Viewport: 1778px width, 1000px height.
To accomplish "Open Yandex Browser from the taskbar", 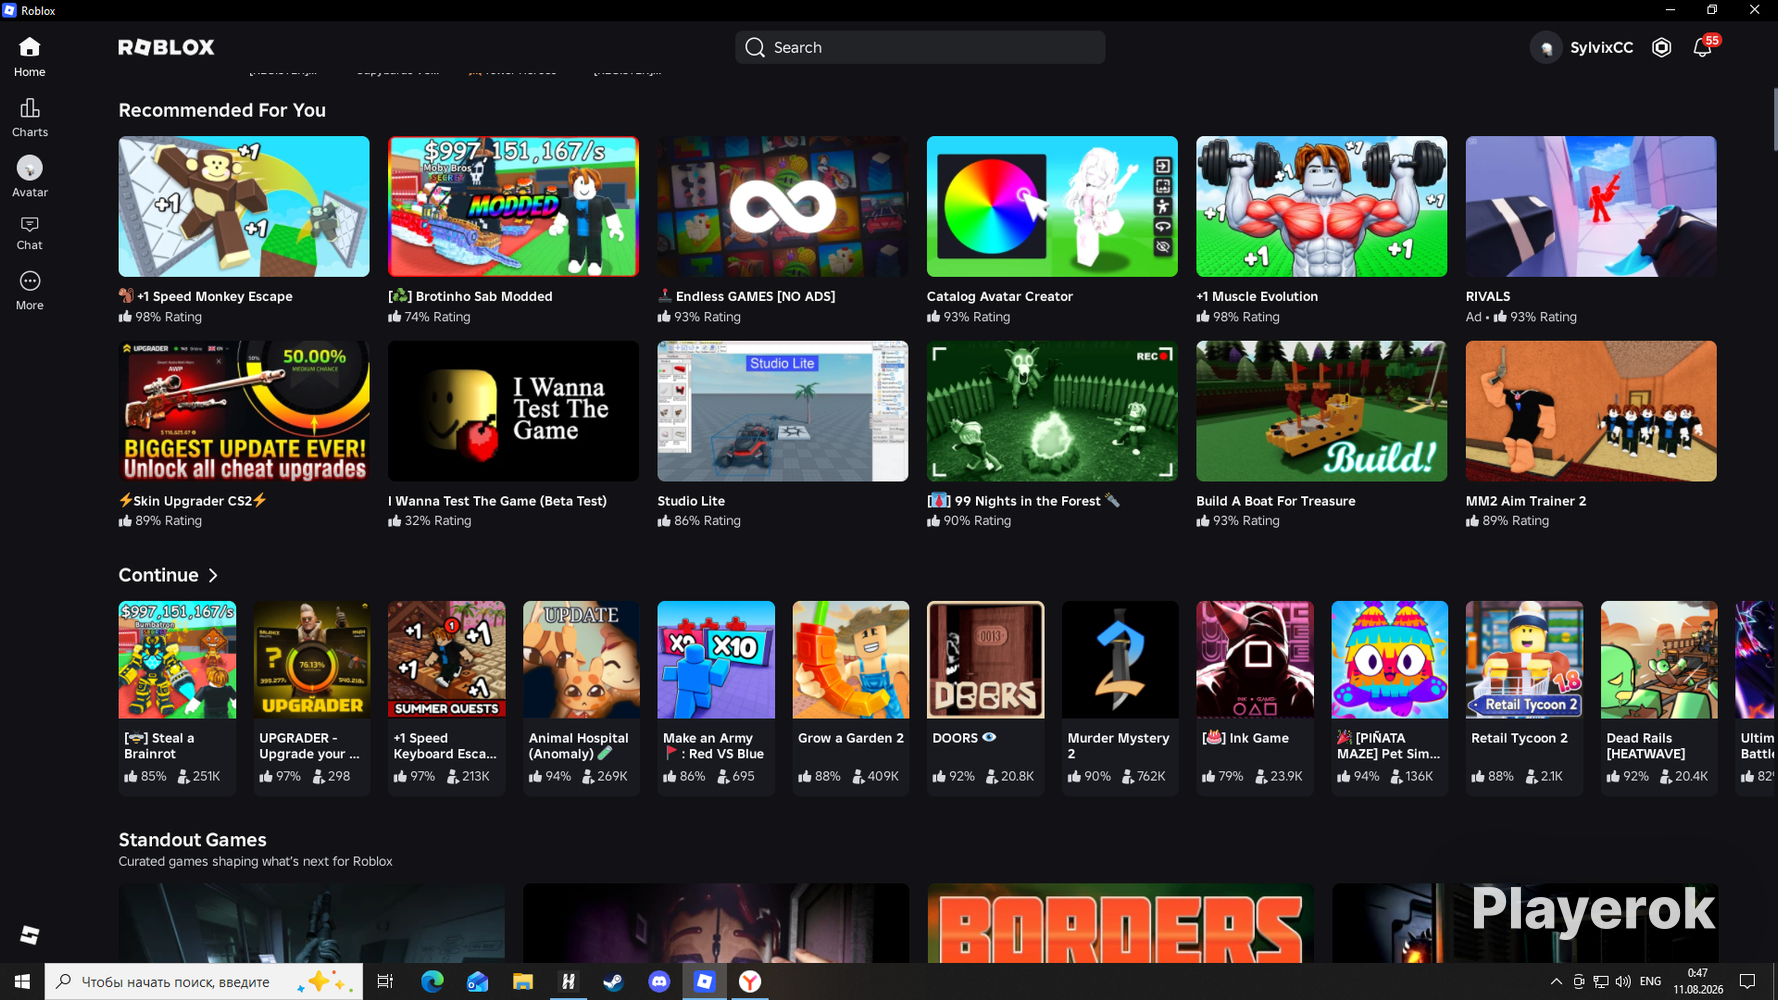I will (x=750, y=982).
